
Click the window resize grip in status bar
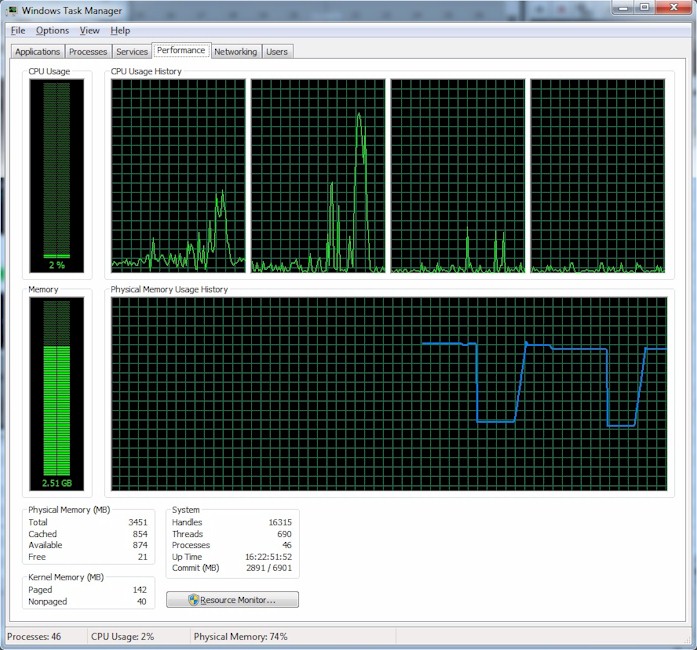(x=688, y=639)
